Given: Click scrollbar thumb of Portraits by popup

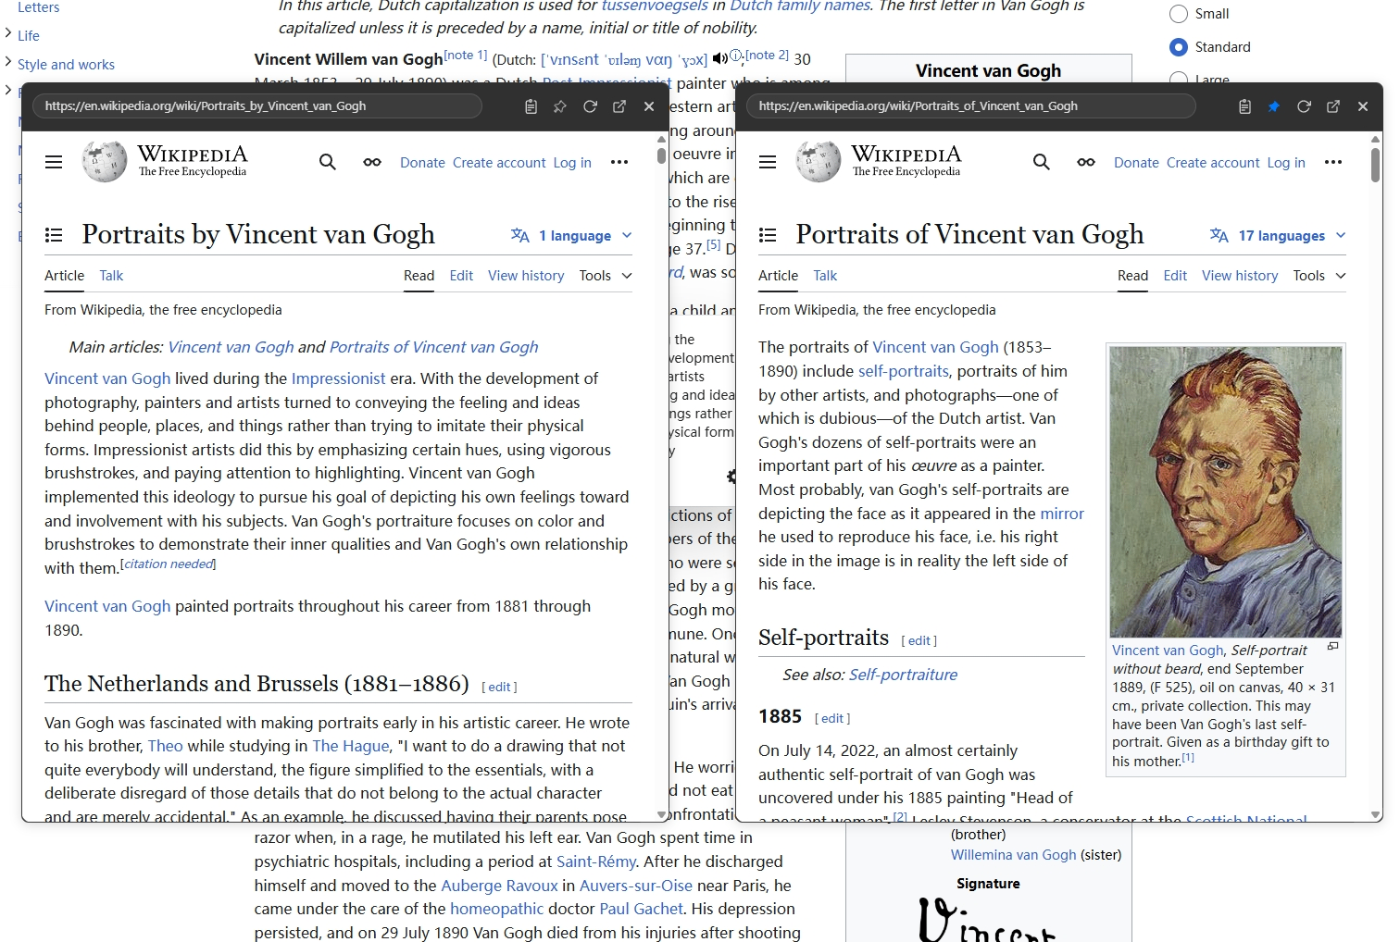Looking at the screenshot, I should point(661,156).
